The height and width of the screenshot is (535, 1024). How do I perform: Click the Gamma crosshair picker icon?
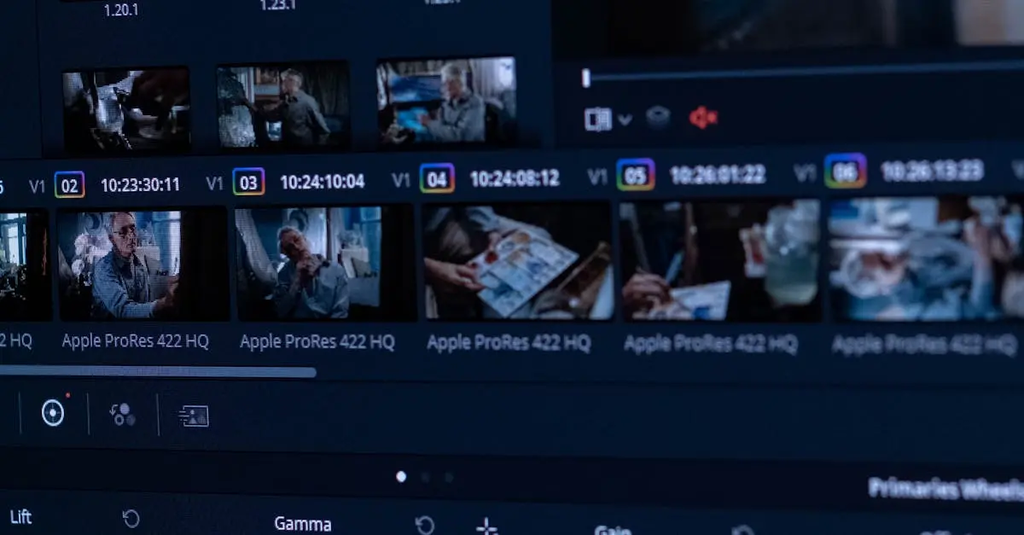pos(486,526)
